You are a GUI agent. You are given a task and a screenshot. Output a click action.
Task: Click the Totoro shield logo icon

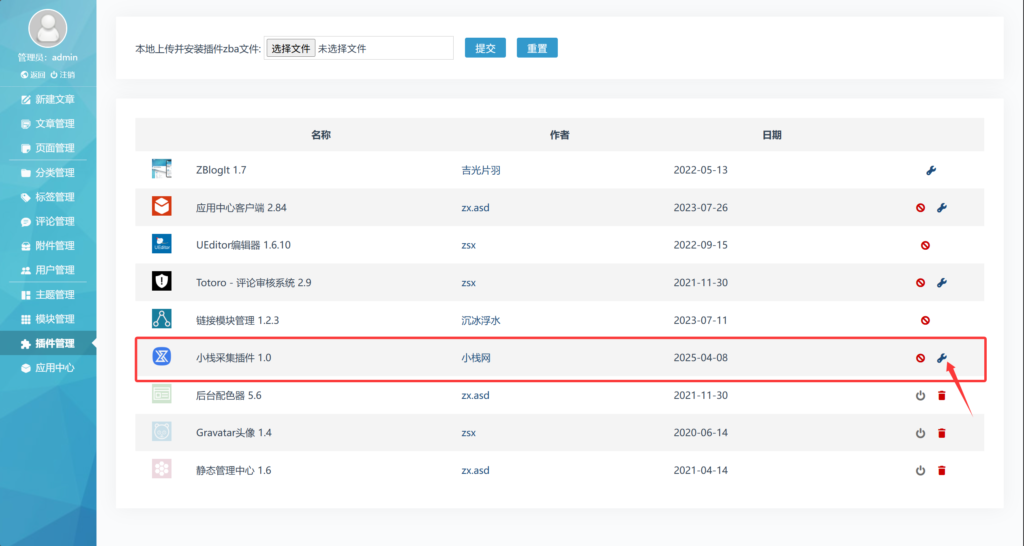tap(161, 281)
